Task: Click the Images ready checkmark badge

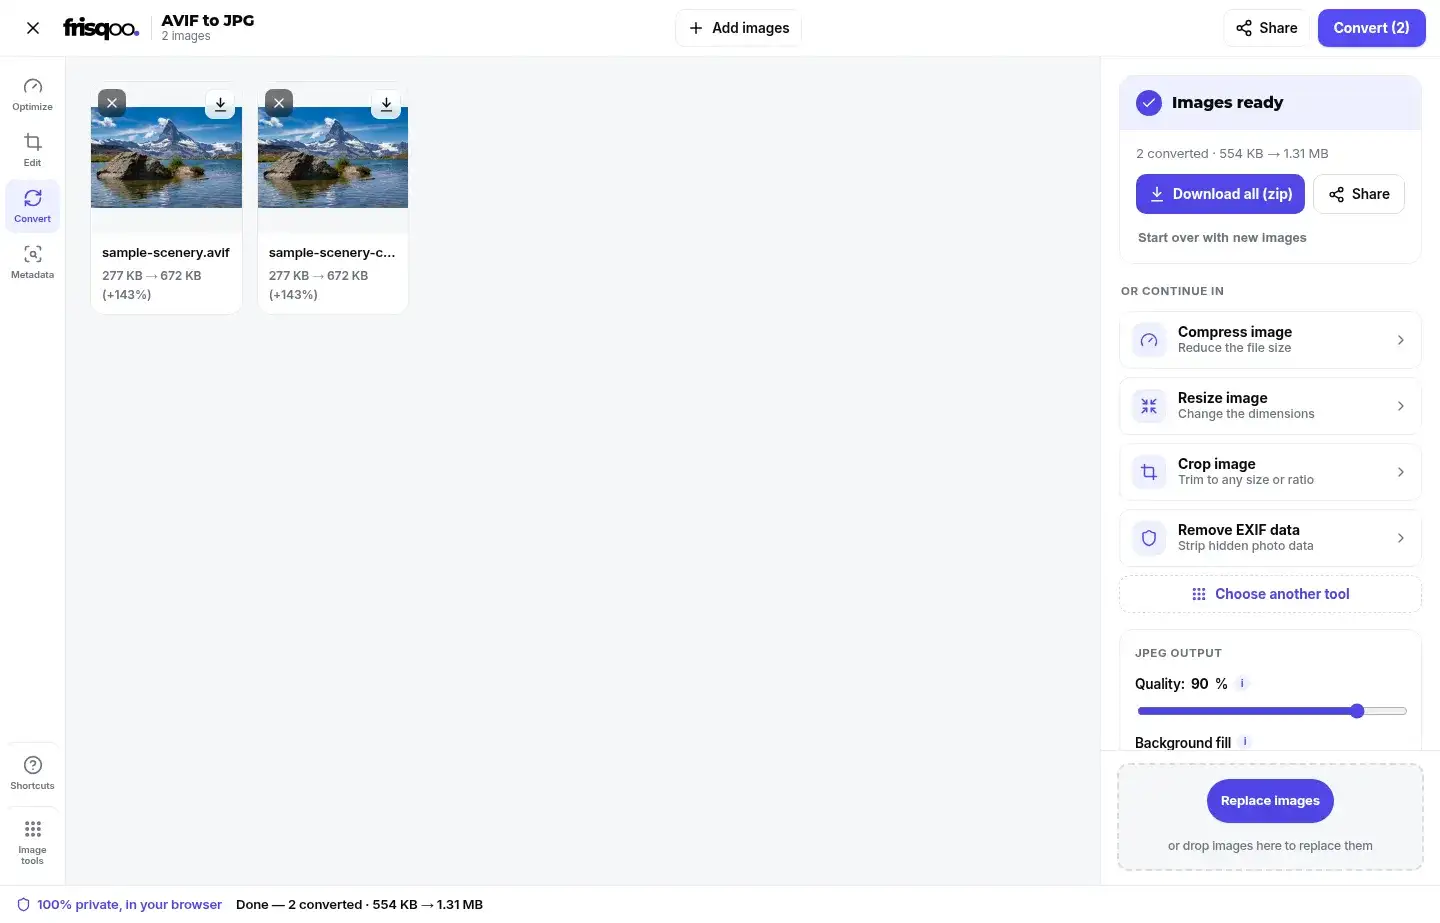Action: [1149, 103]
